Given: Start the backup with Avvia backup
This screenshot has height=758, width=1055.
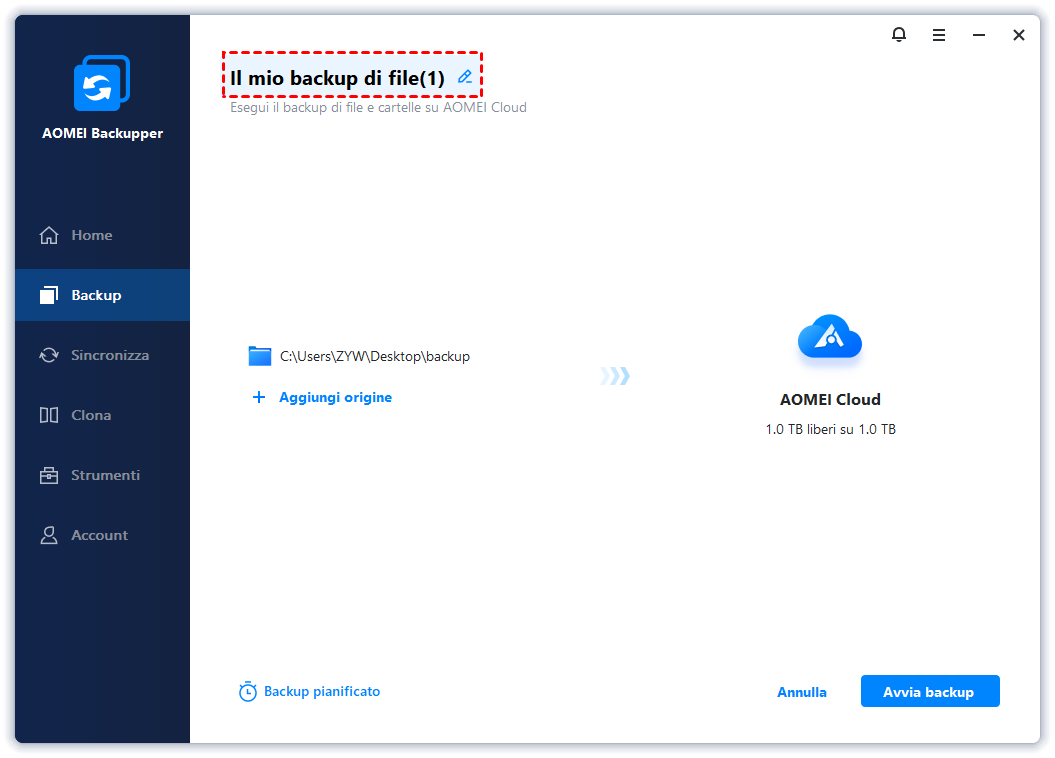Looking at the screenshot, I should point(930,691).
